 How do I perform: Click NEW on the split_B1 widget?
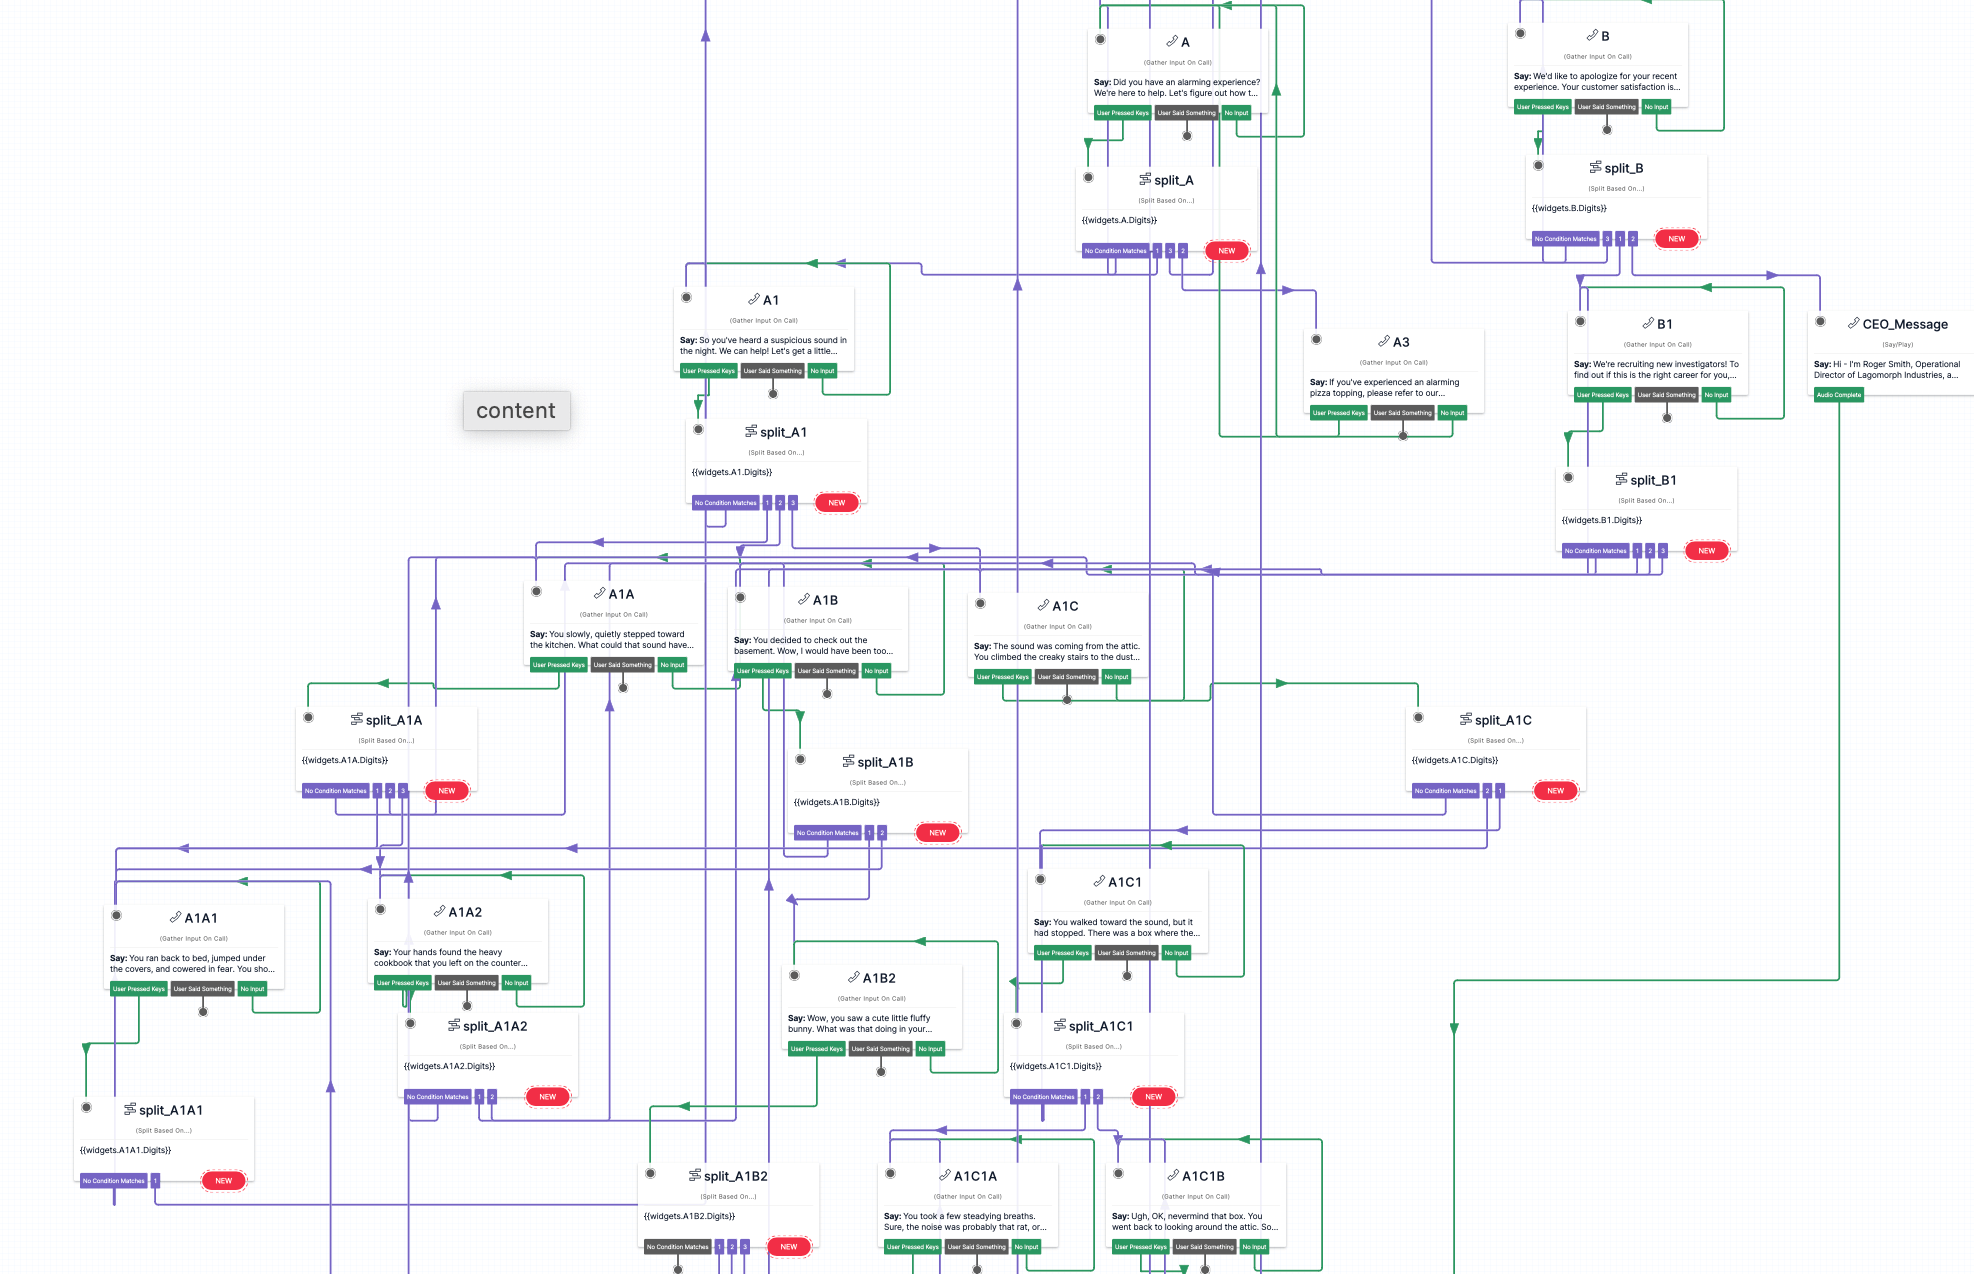pyautogui.click(x=1707, y=551)
